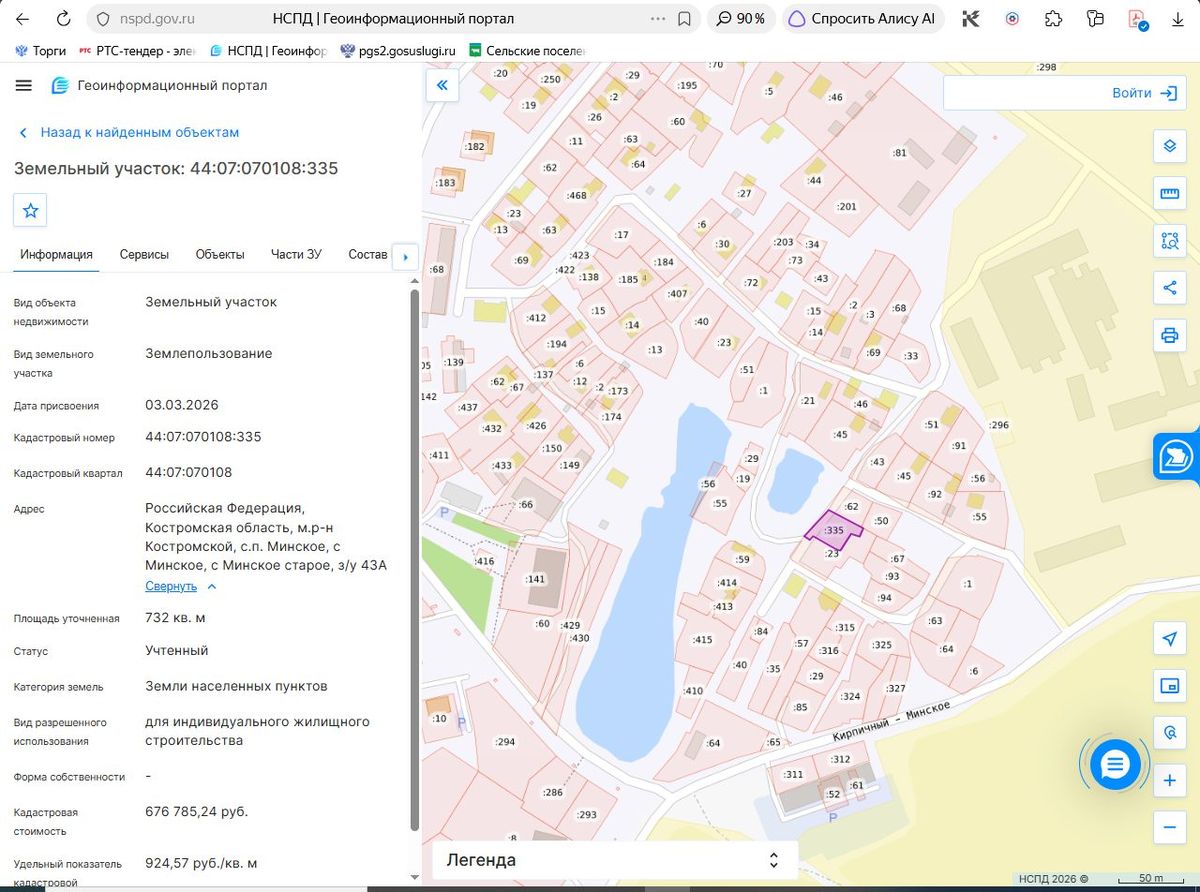Click the shield site-security icon
The height and width of the screenshot is (892, 1200).
pos(103,19)
